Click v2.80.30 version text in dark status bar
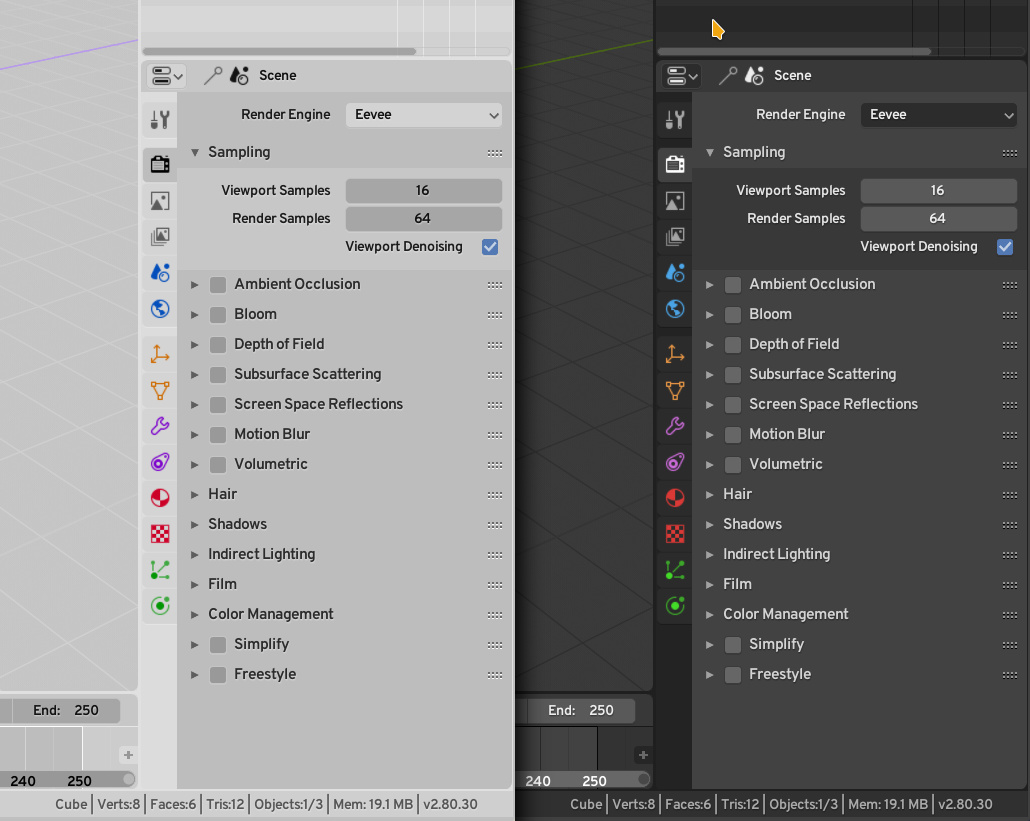 coord(965,805)
